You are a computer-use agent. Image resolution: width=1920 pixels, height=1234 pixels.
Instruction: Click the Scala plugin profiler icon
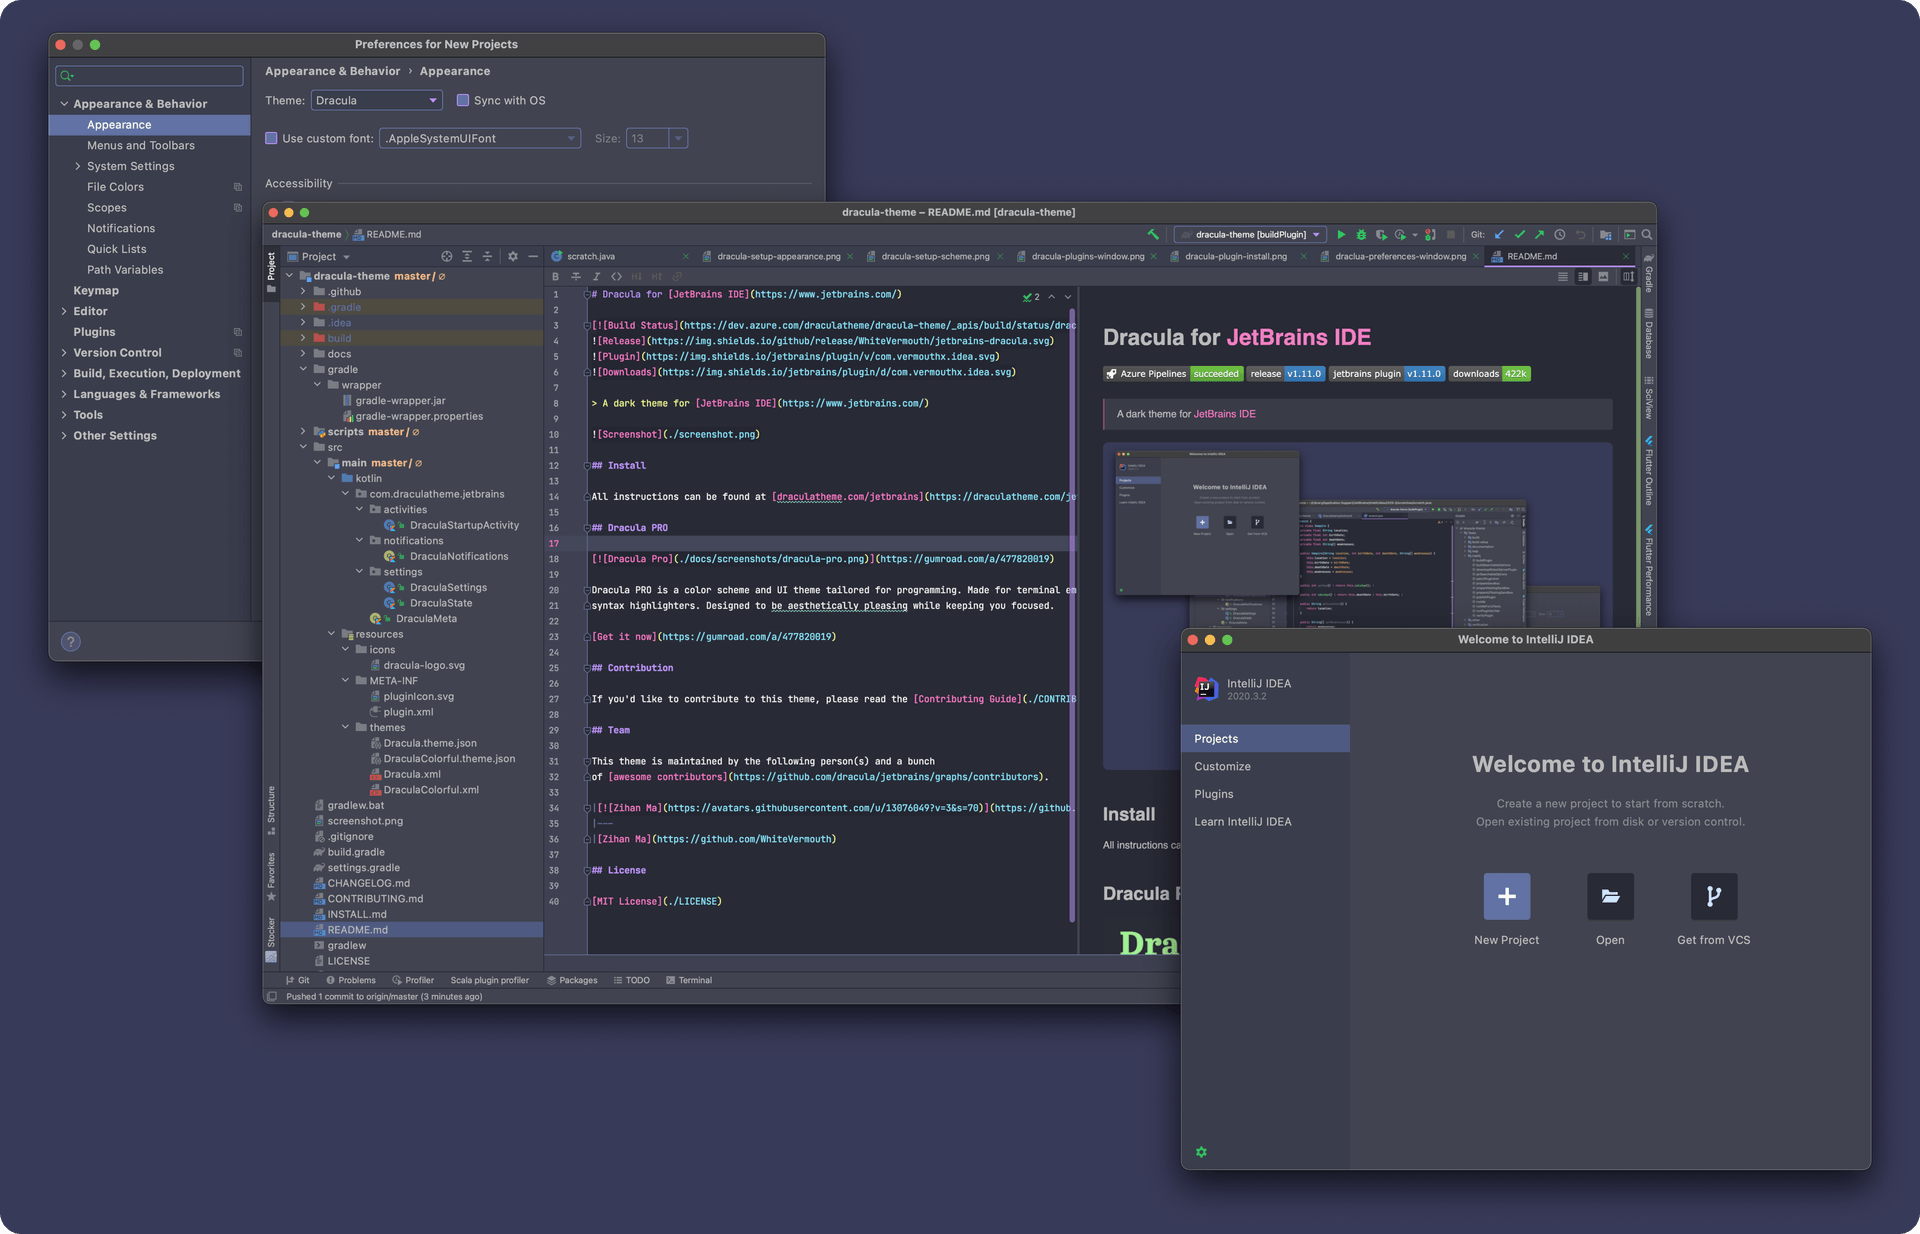click(x=487, y=979)
